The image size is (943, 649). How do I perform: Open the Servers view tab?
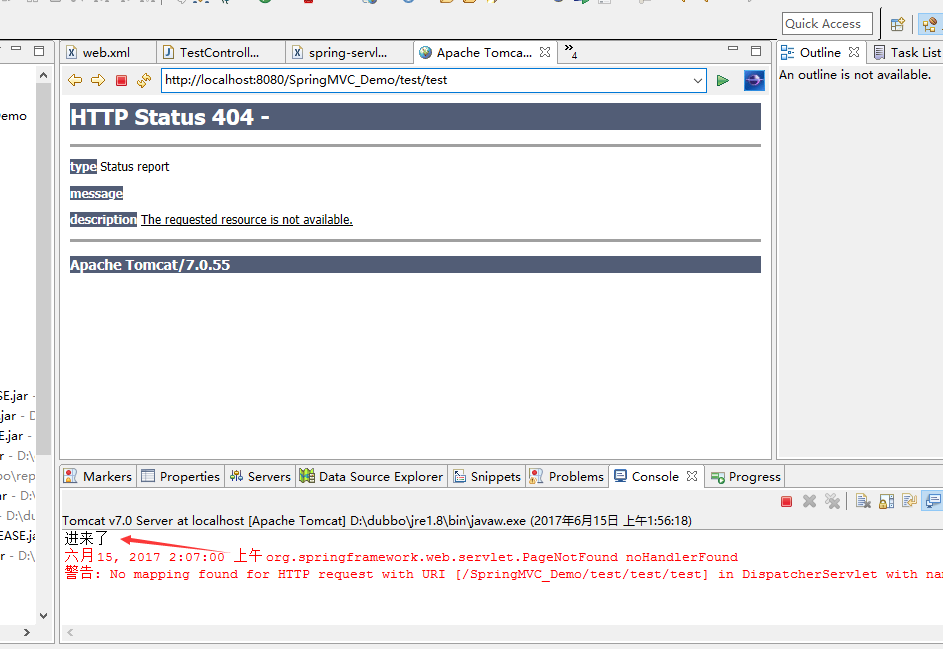[x=260, y=476]
